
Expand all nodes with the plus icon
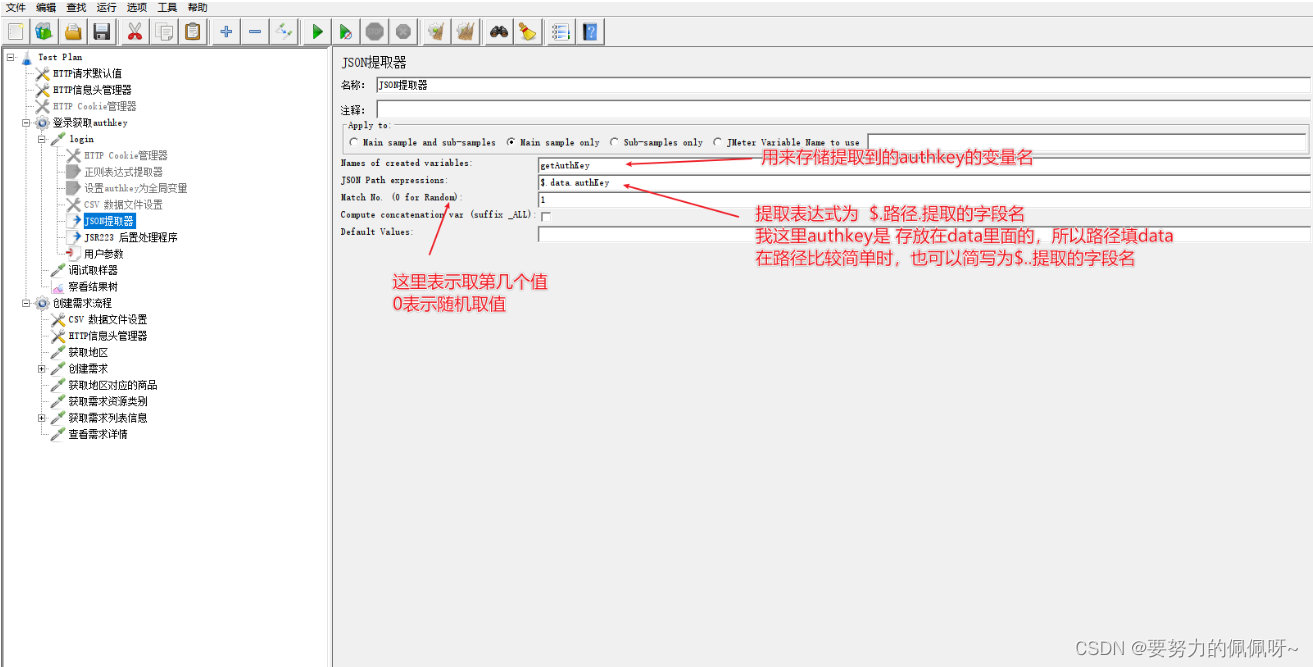click(x=226, y=32)
